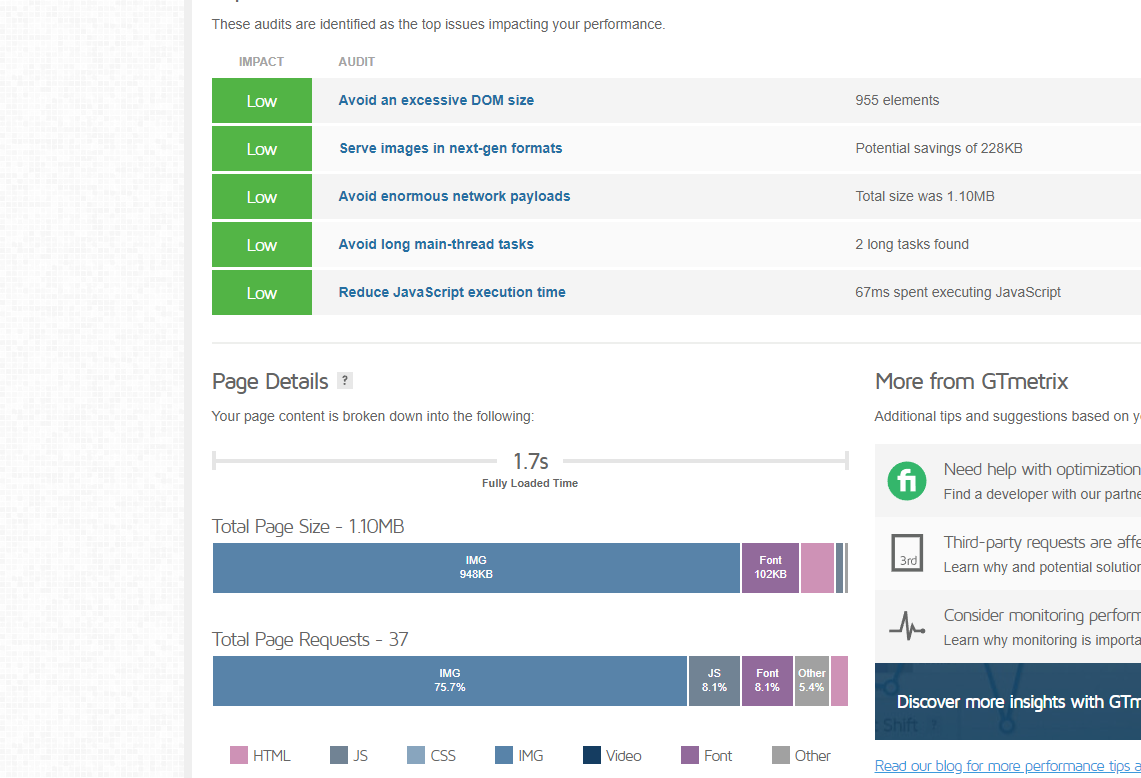This screenshot has width=1141, height=778.
Task: Click the Font 102KB page size segment
Action: [770, 568]
